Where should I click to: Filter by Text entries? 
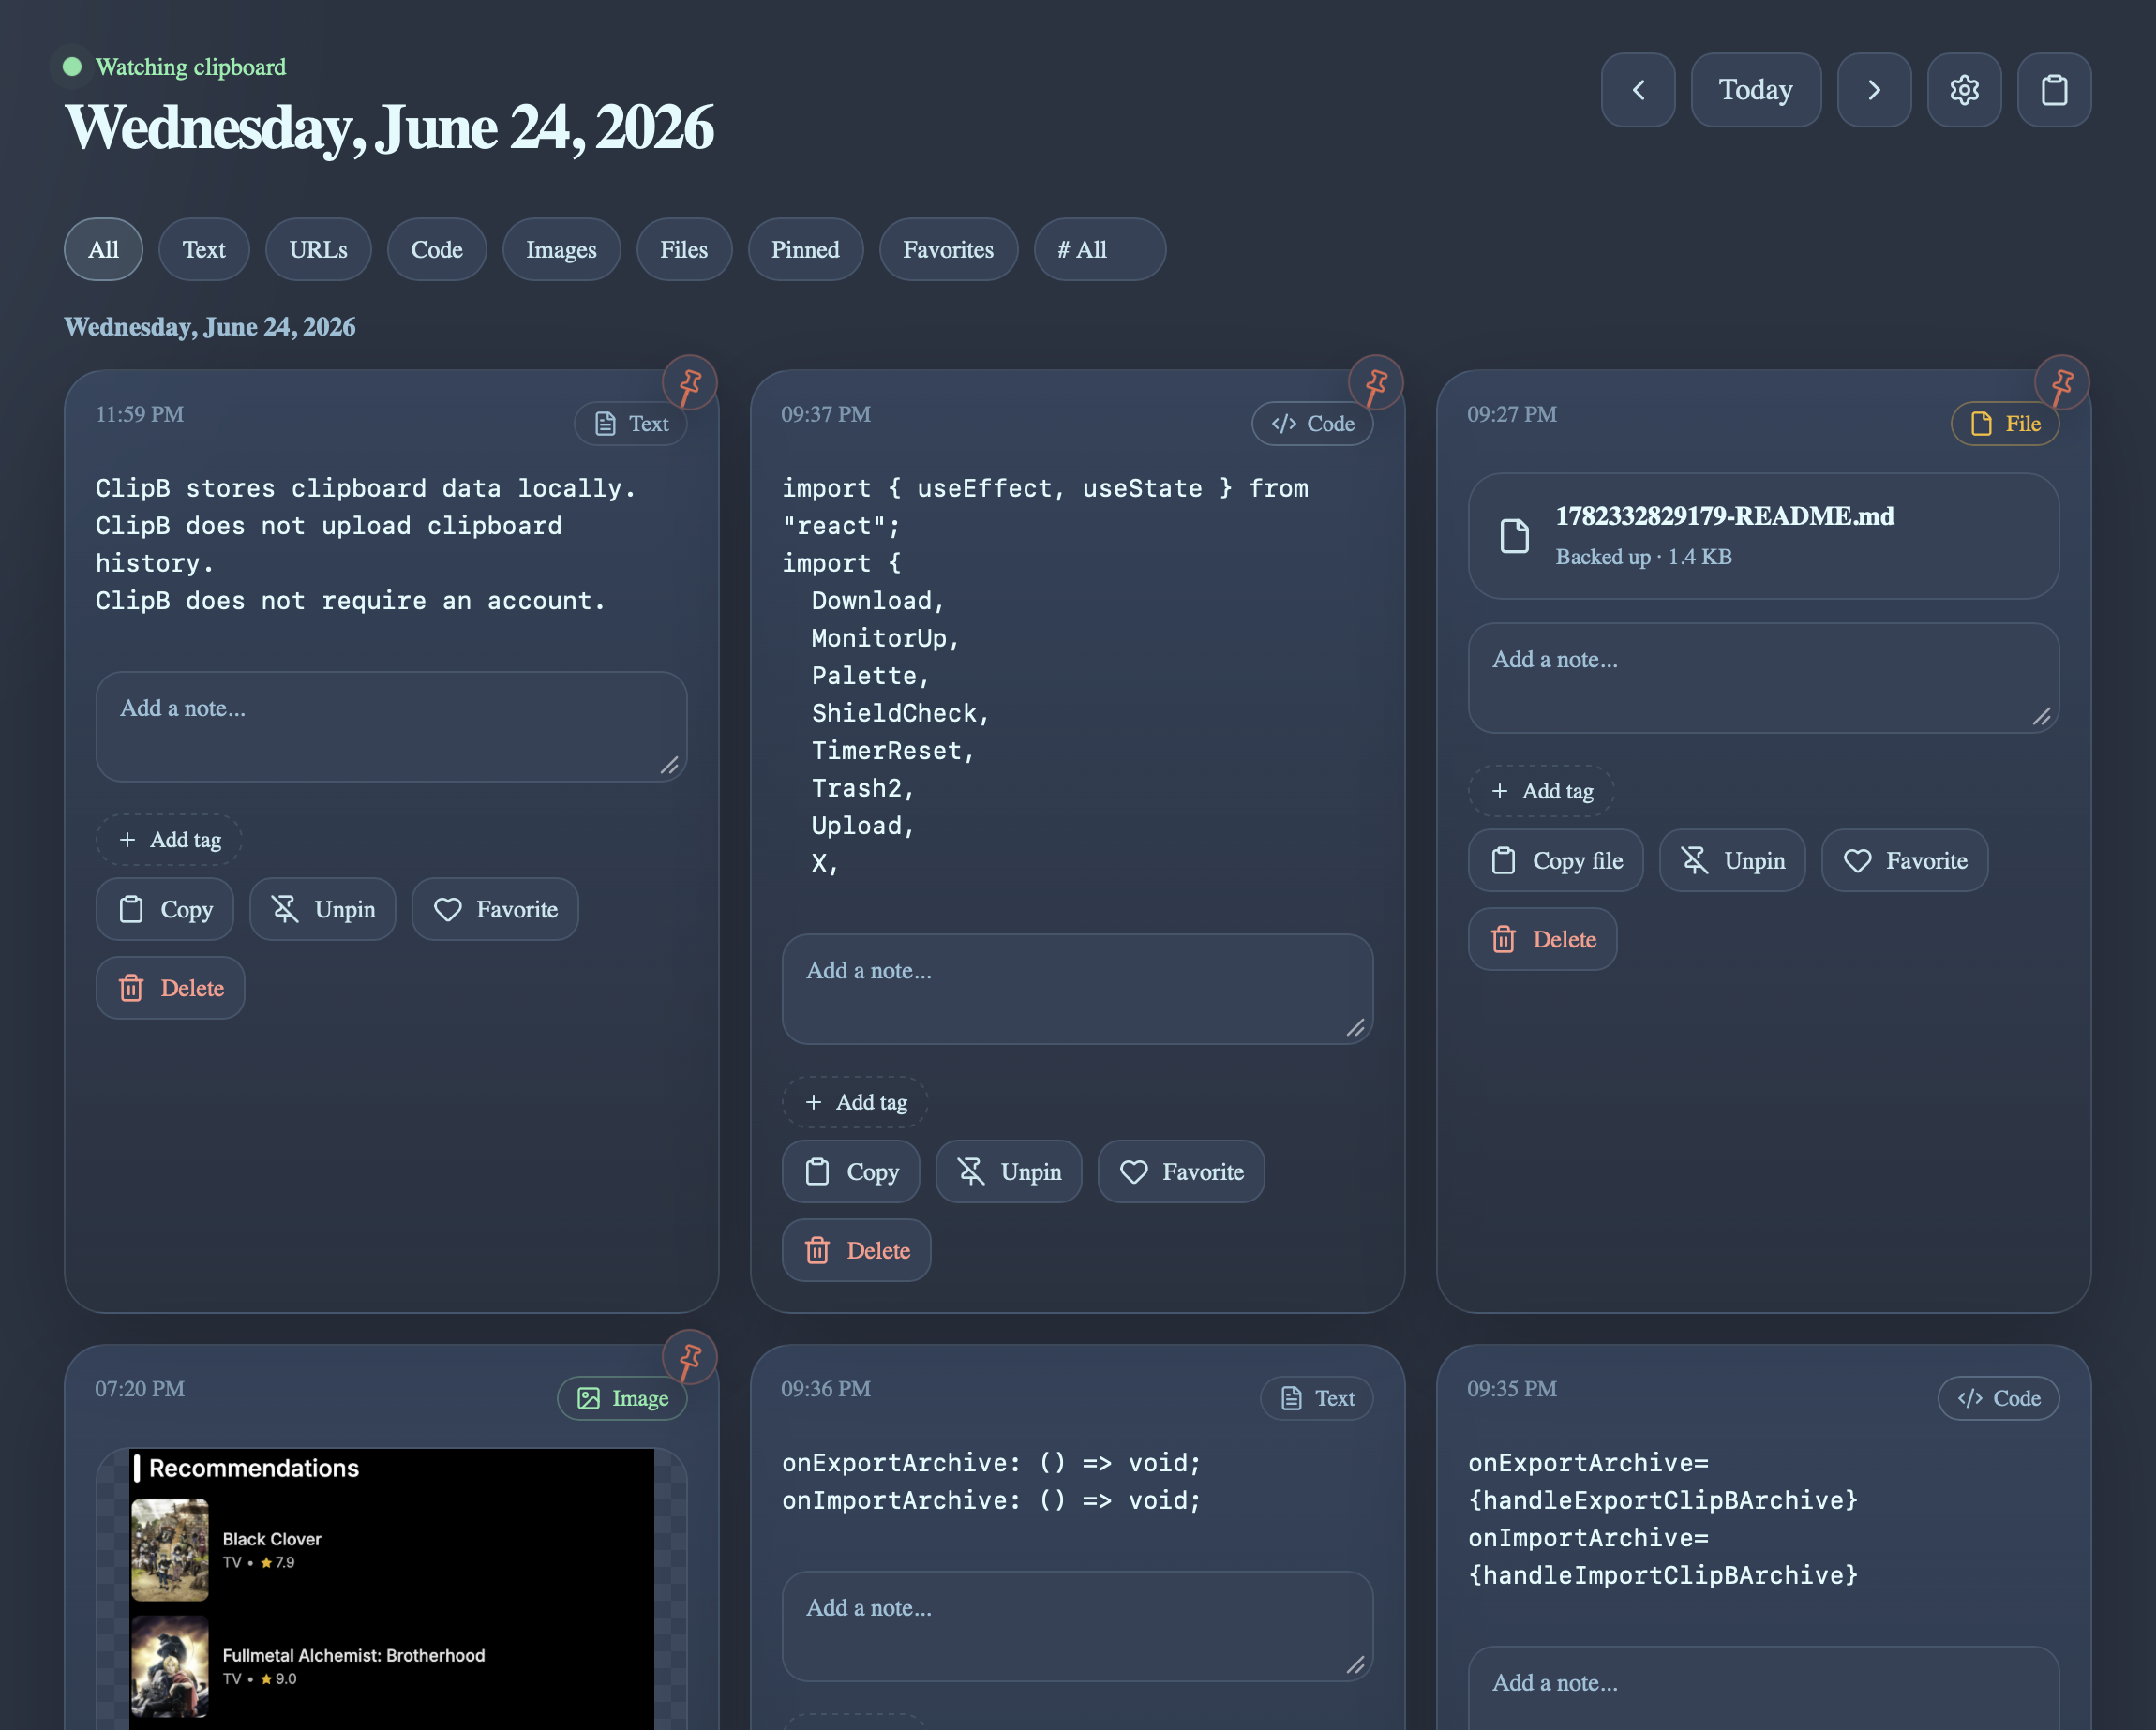[x=204, y=249]
